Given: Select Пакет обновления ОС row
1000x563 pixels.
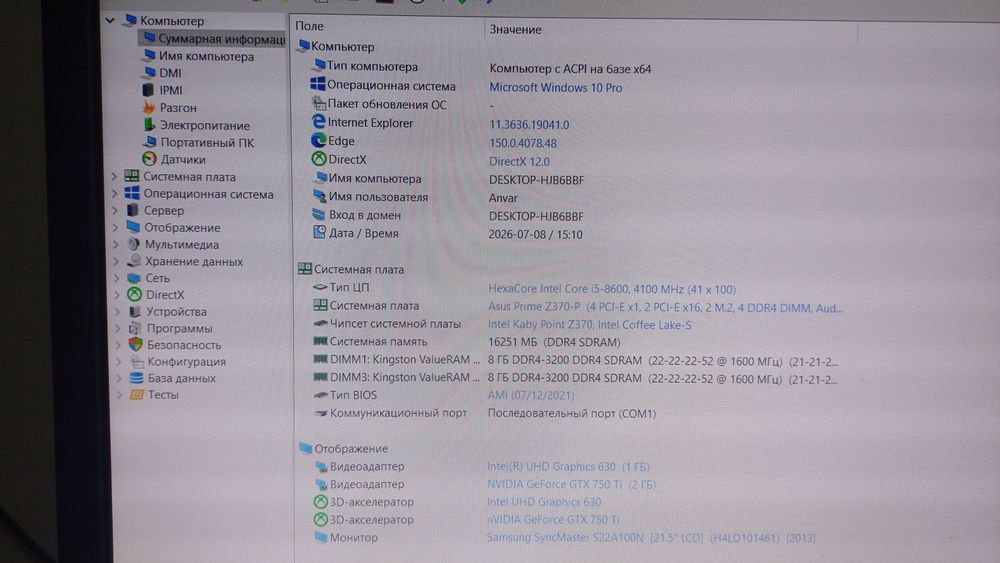Looking at the screenshot, I should 402,105.
